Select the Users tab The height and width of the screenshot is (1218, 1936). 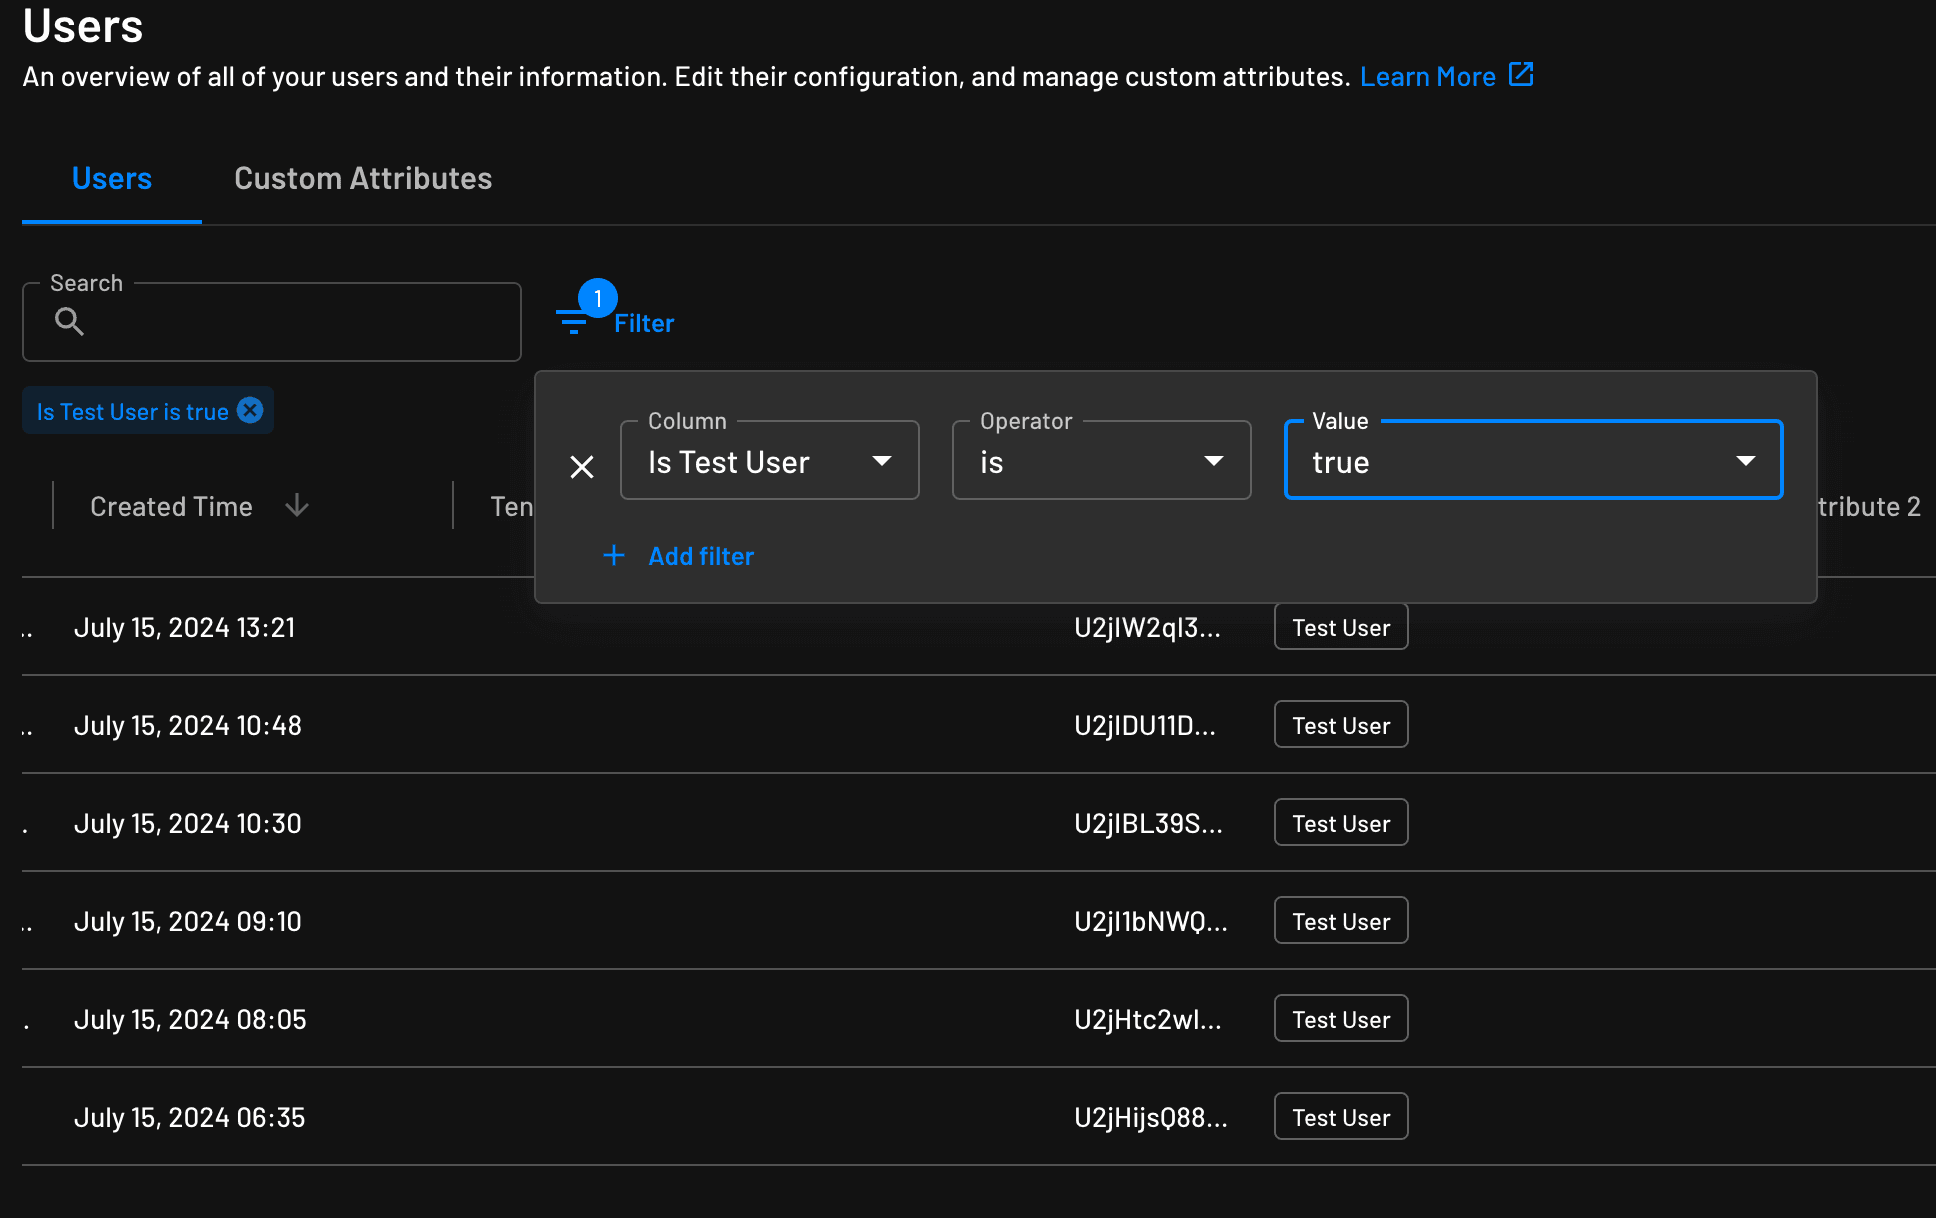(x=111, y=178)
